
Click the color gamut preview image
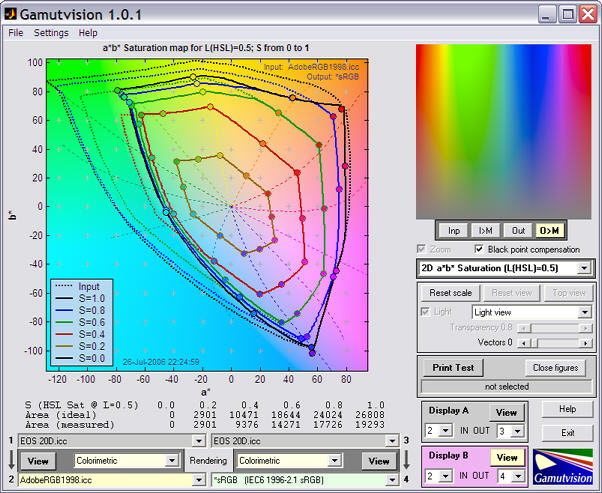[504, 132]
